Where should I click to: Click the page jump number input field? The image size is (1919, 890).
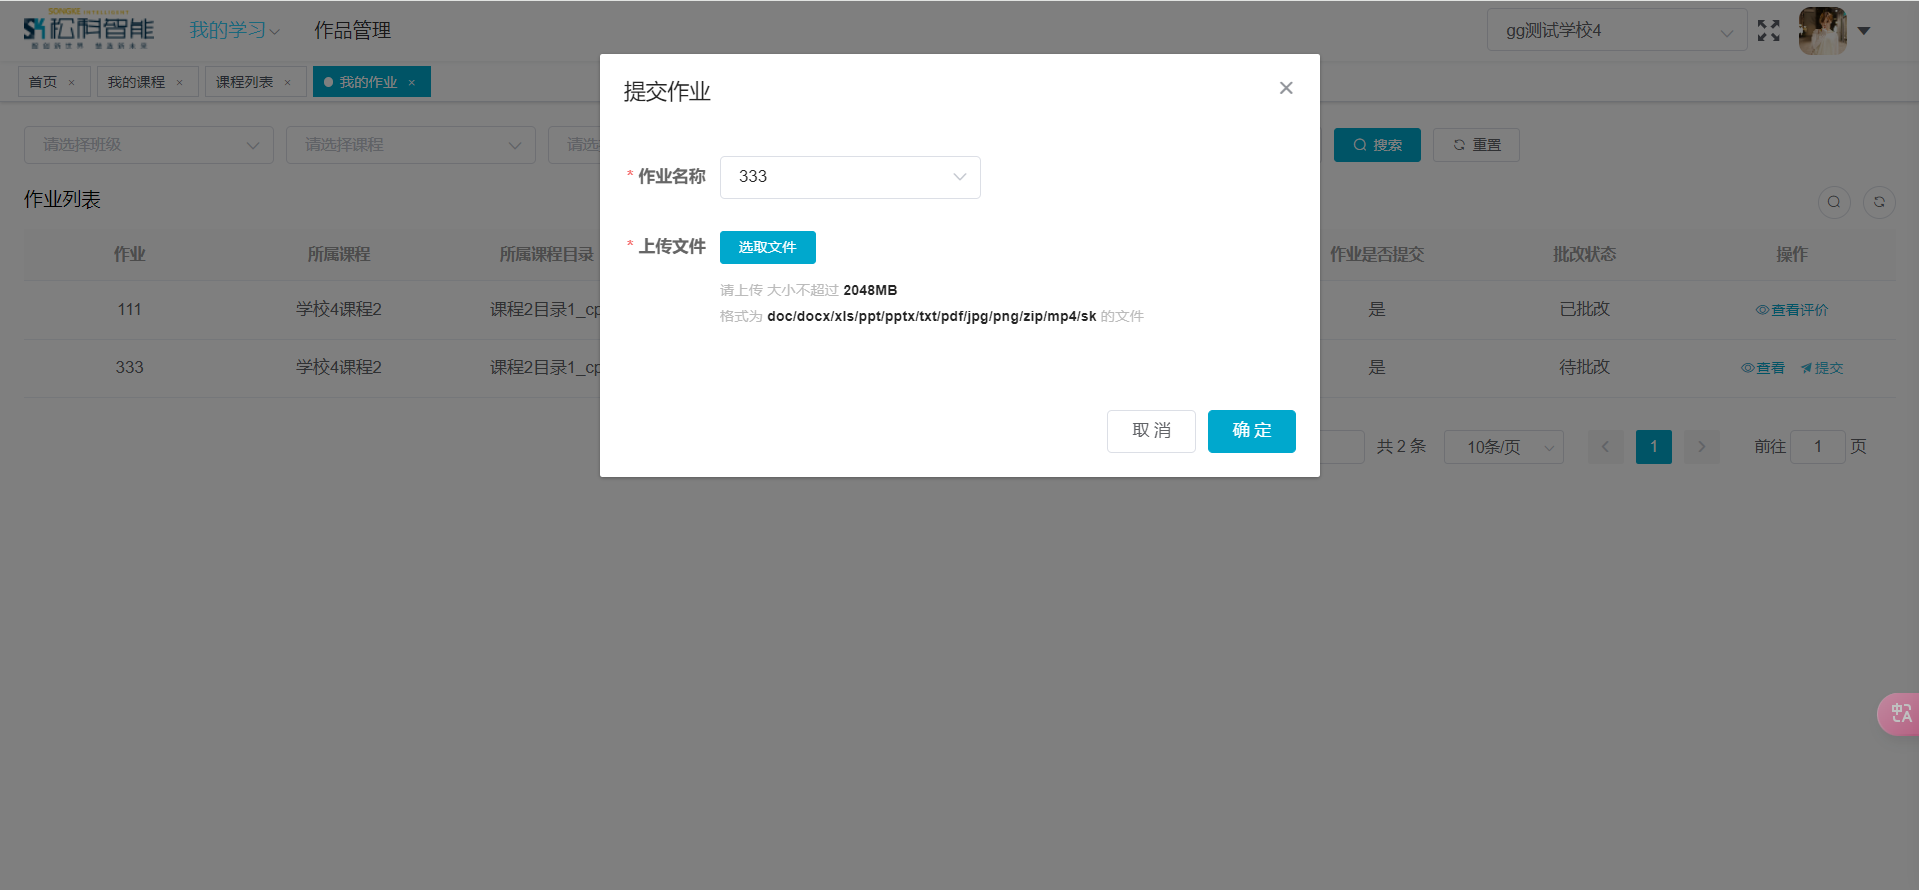click(1817, 447)
